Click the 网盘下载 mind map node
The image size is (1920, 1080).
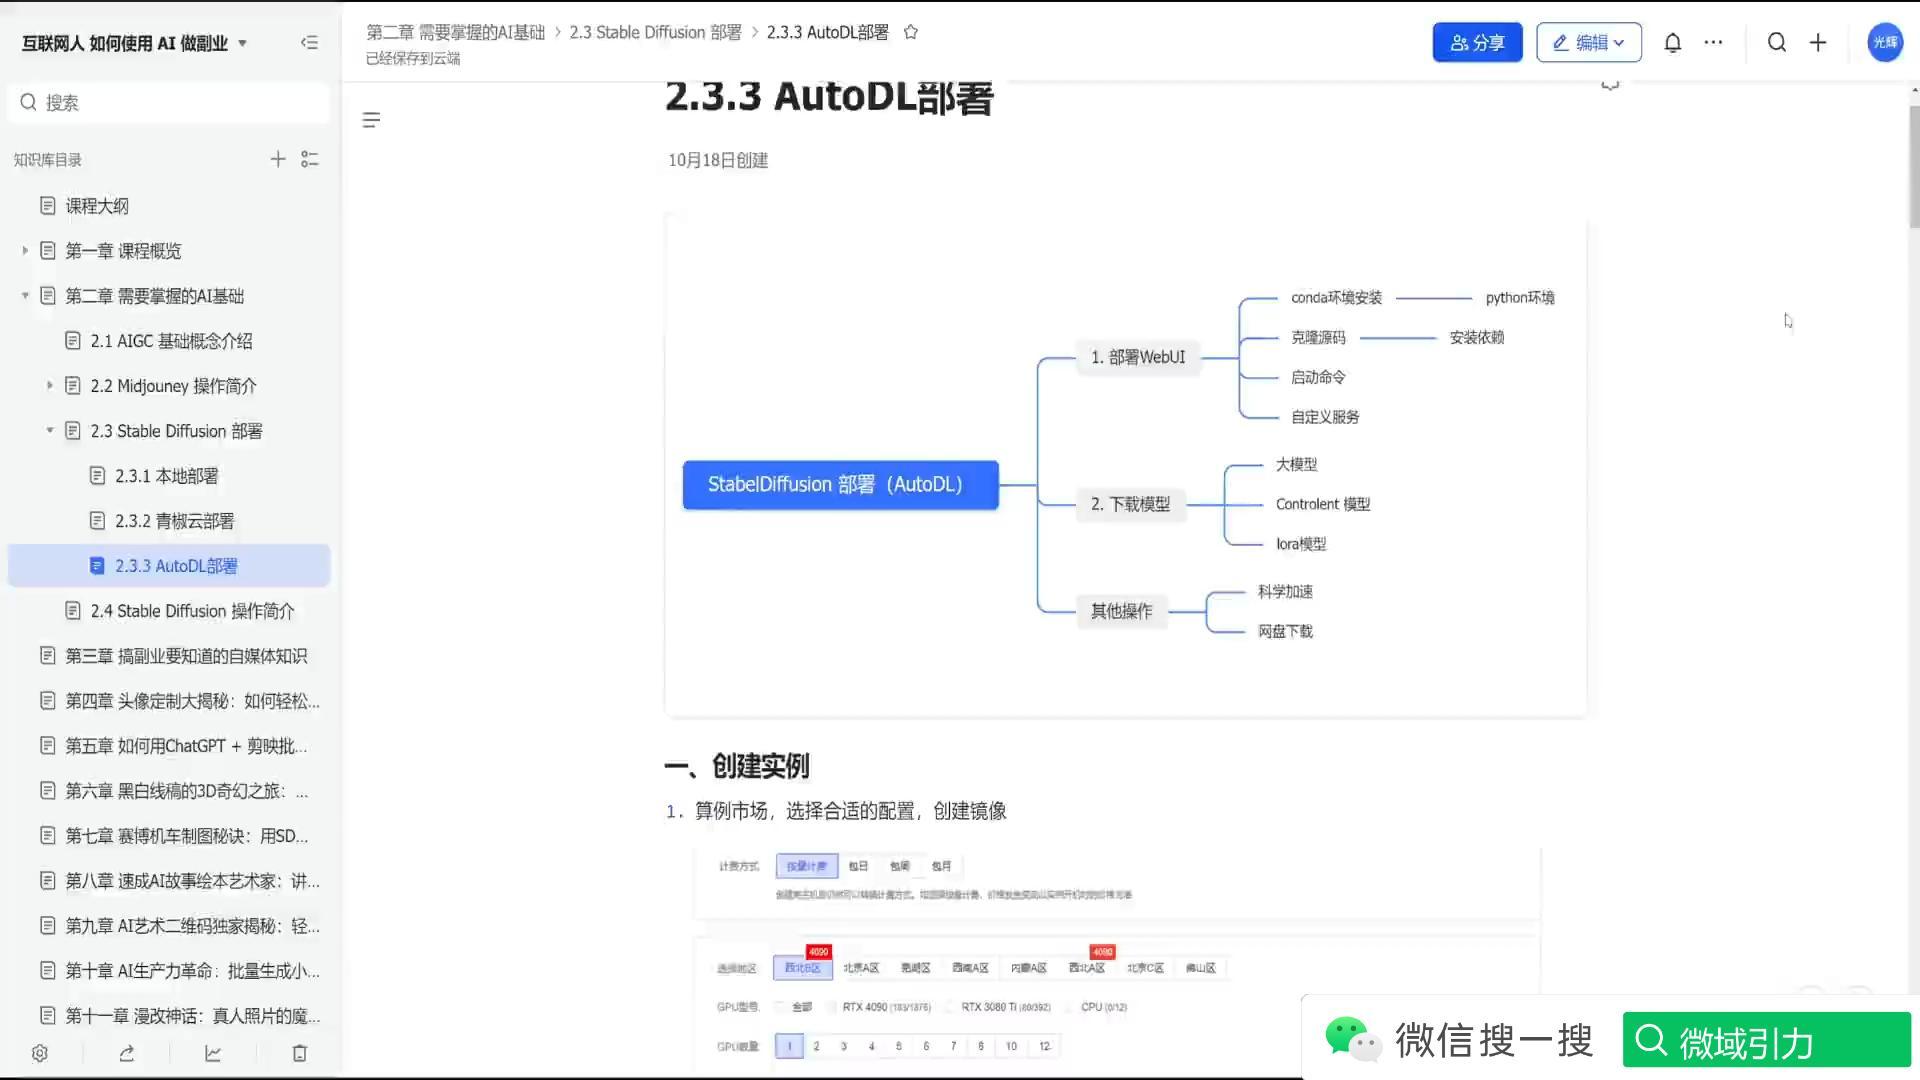pyautogui.click(x=1285, y=631)
